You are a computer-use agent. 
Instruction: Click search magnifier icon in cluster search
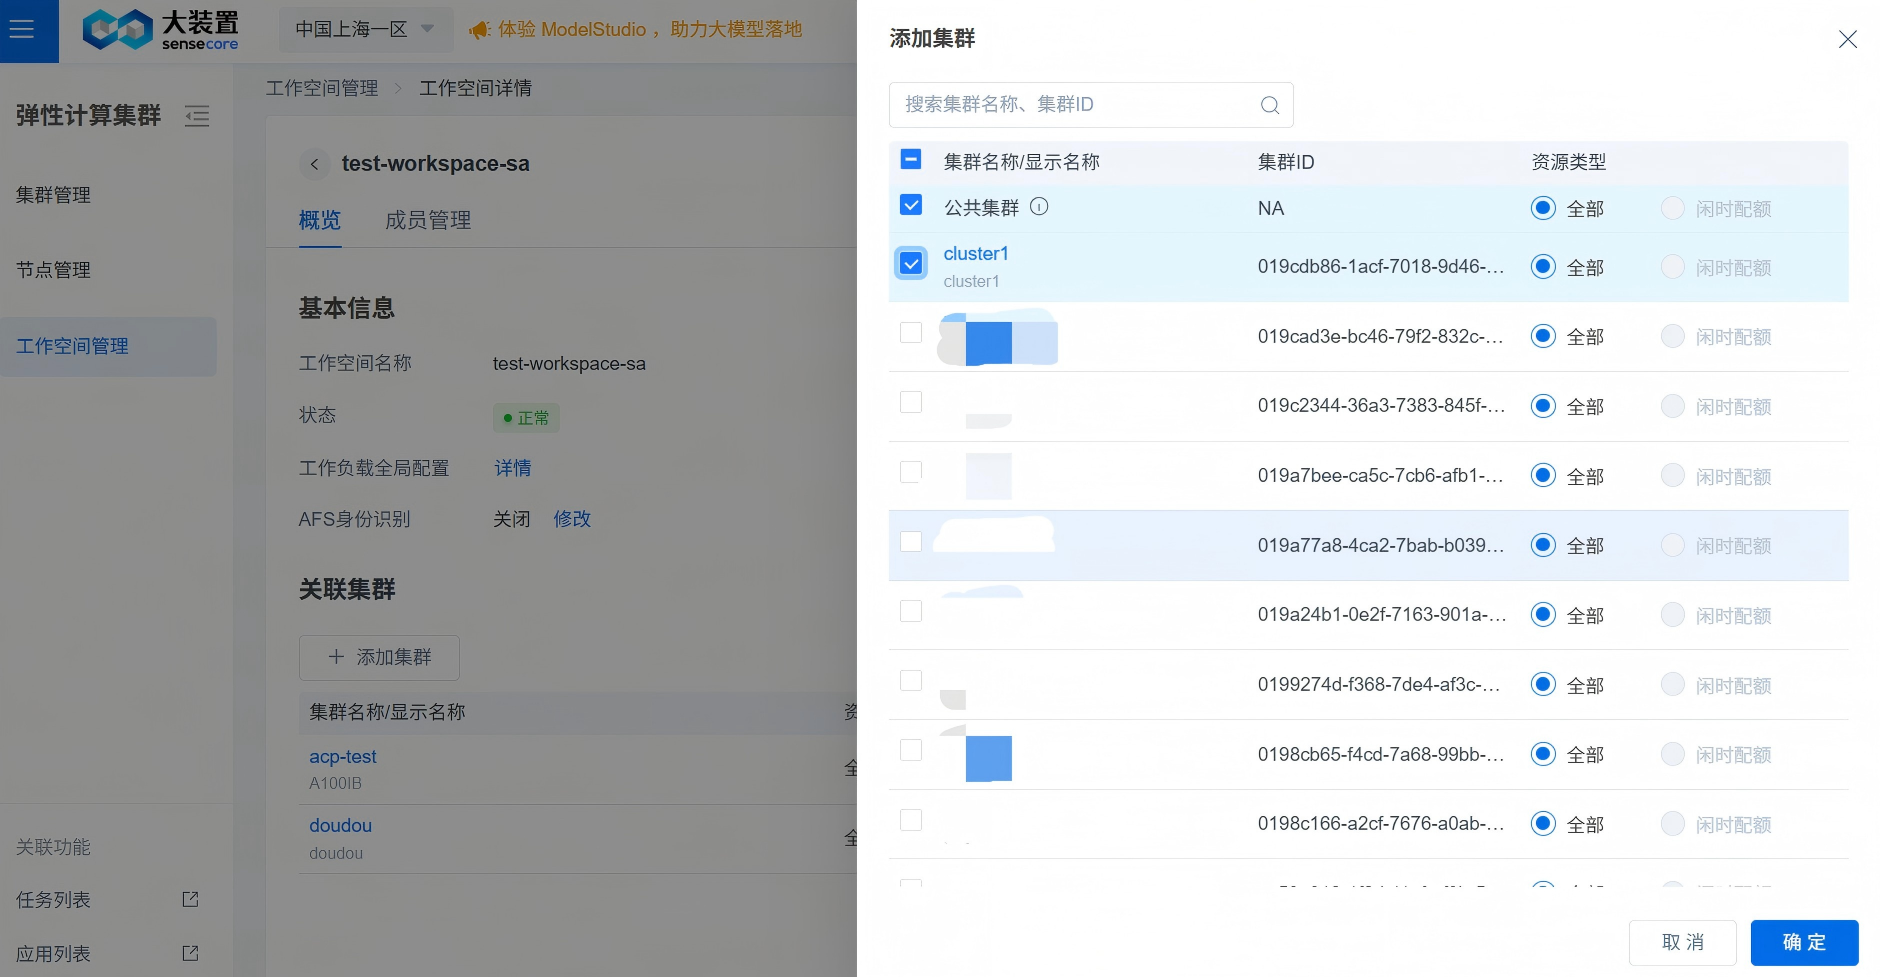coord(1269,105)
